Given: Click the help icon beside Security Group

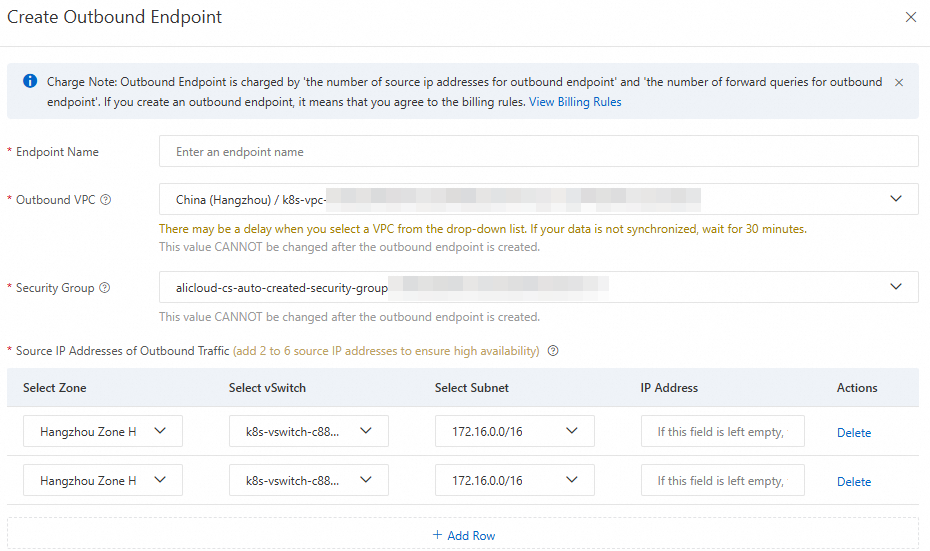Looking at the screenshot, I should [105, 288].
